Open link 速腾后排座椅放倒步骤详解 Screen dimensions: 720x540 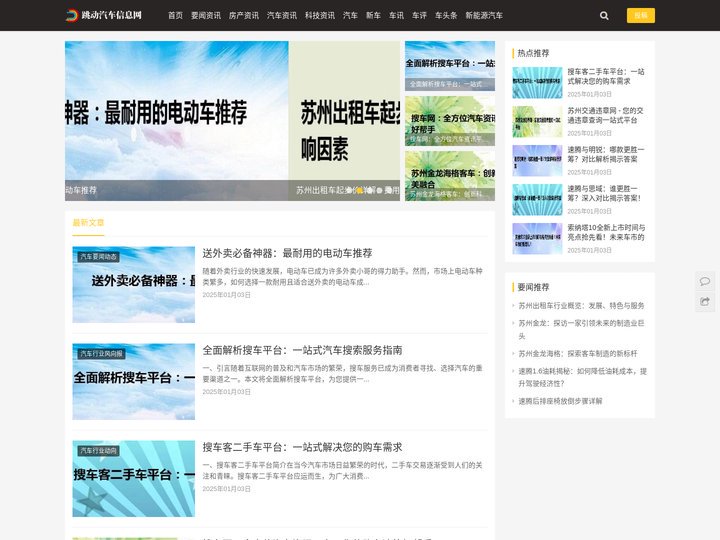[x=560, y=401]
